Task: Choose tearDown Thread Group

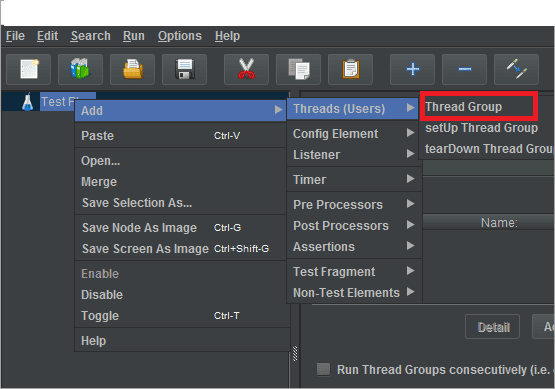Action: [x=487, y=149]
